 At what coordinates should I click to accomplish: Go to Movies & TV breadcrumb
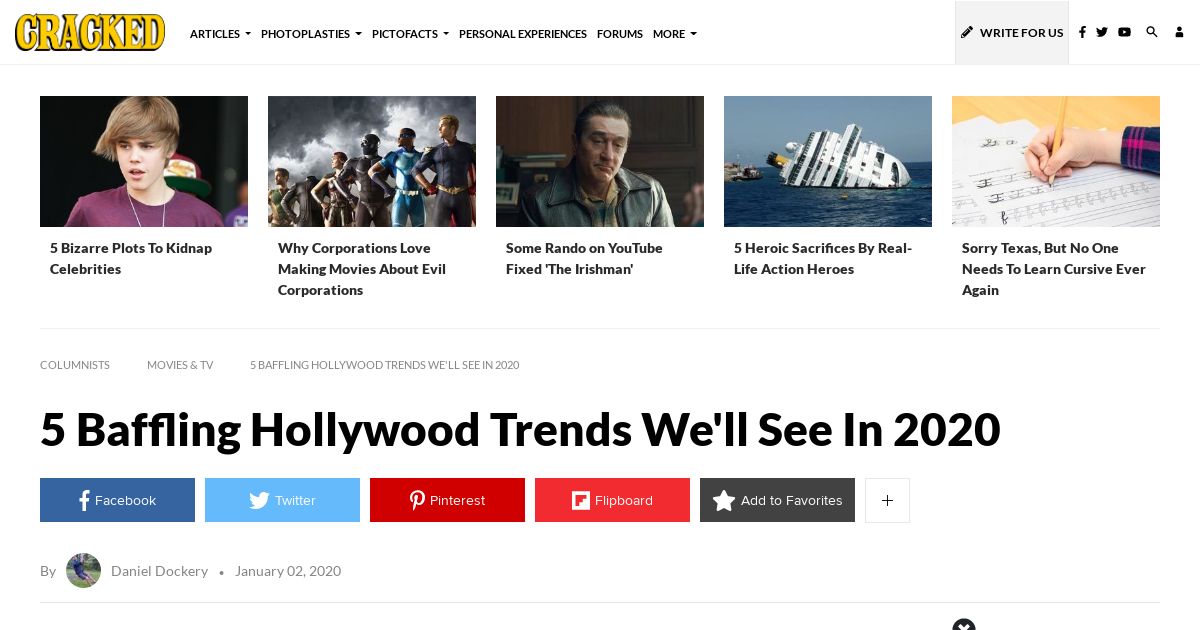pyautogui.click(x=180, y=365)
